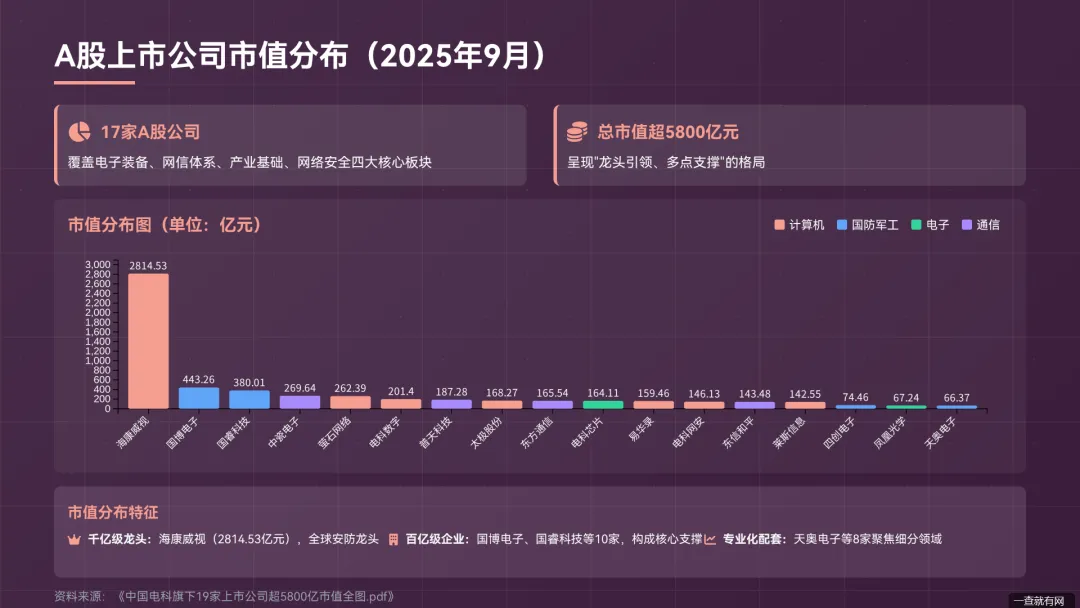
Task: Click the 太极股份 axis label
Action: (x=486, y=432)
